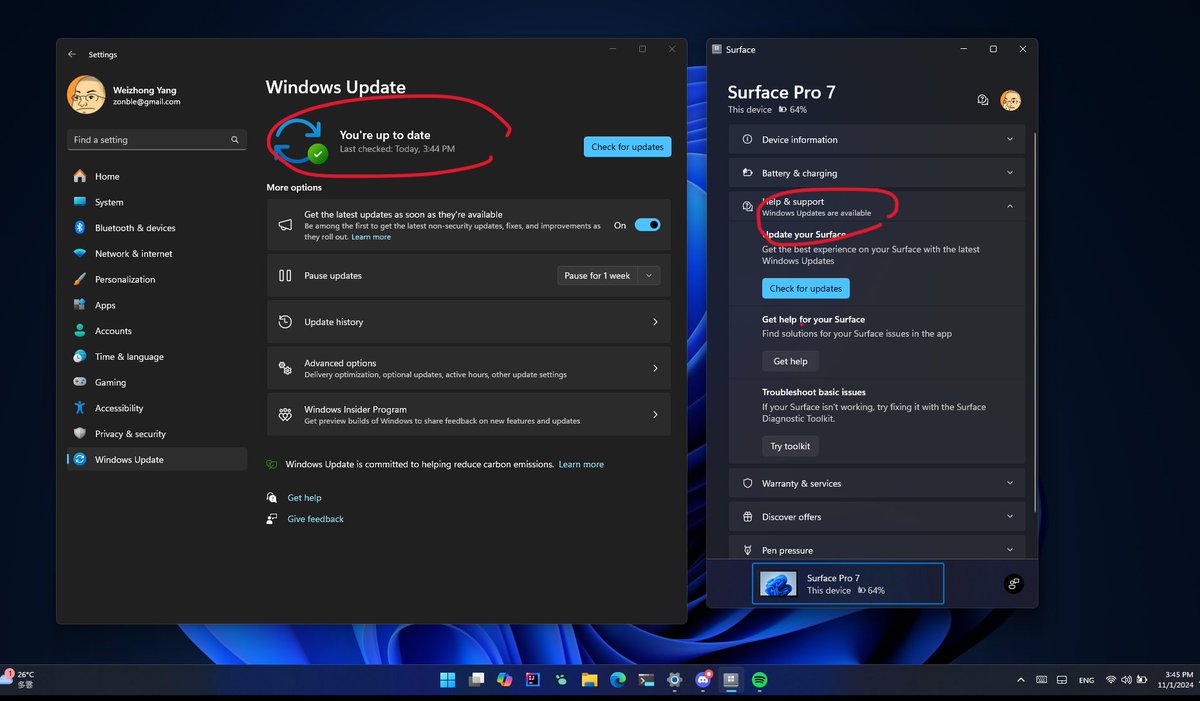1200x701 pixels.
Task: Select the Surface Pro 7 device card at the bottom
Action: pos(848,584)
